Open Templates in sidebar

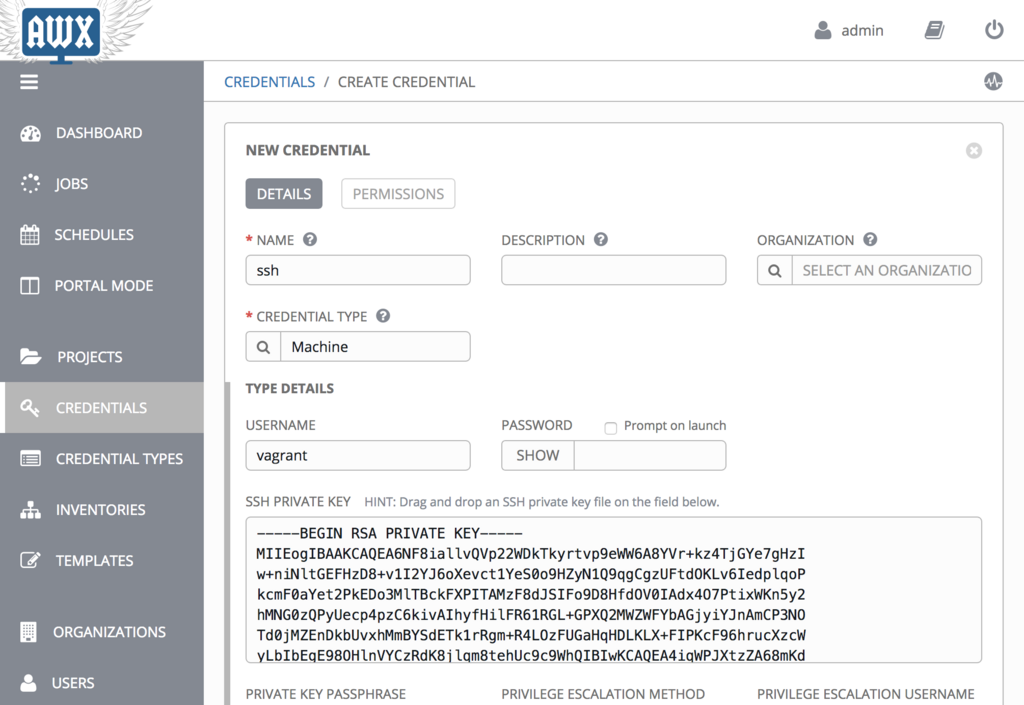tap(102, 561)
